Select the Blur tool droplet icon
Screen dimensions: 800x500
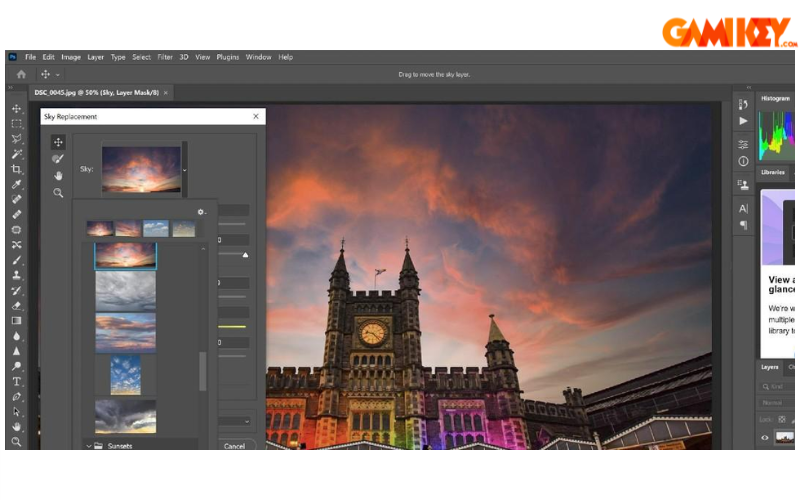coord(16,336)
